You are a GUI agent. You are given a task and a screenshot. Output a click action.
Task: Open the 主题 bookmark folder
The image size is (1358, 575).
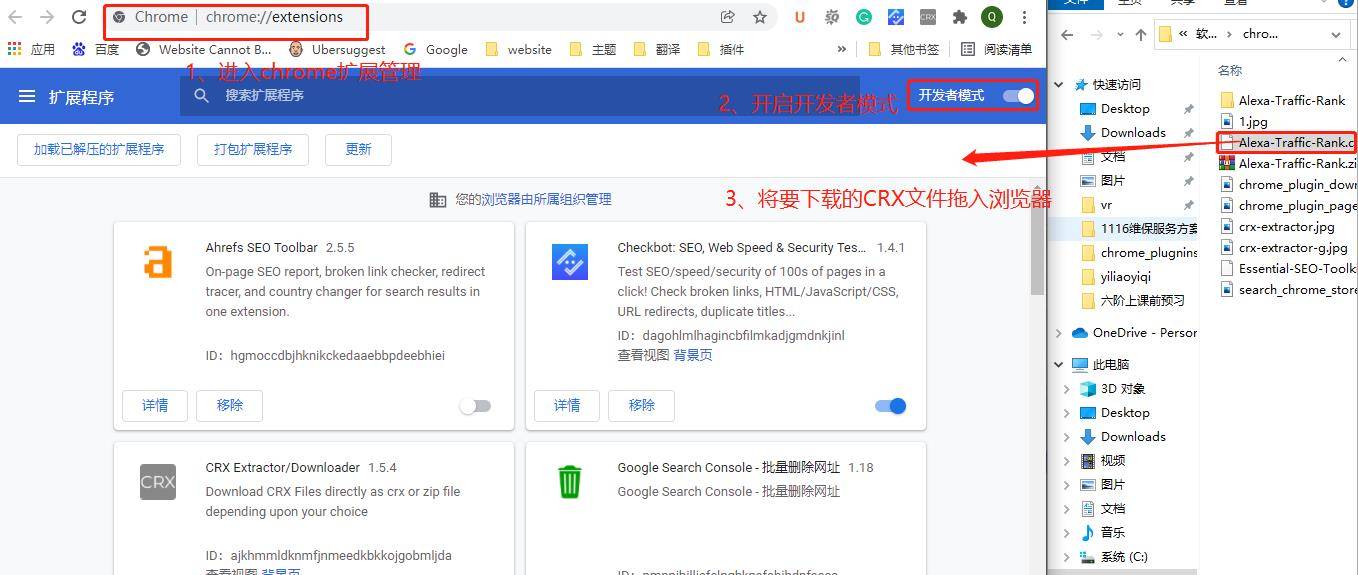click(593, 49)
